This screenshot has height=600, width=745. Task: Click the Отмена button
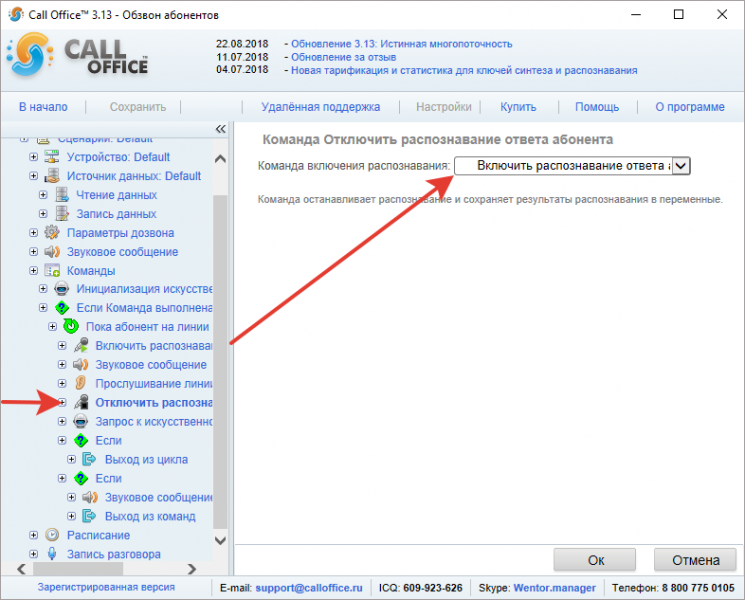click(696, 560)
